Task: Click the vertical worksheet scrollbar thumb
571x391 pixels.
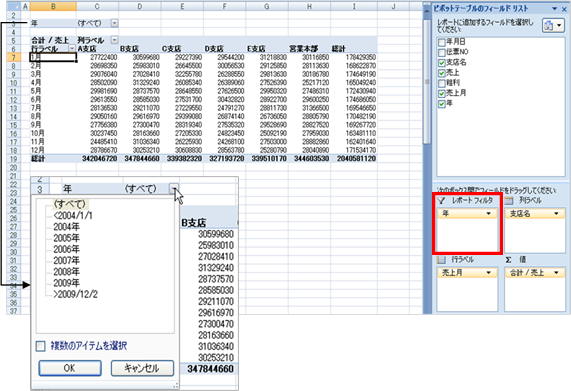Action: 426,82
